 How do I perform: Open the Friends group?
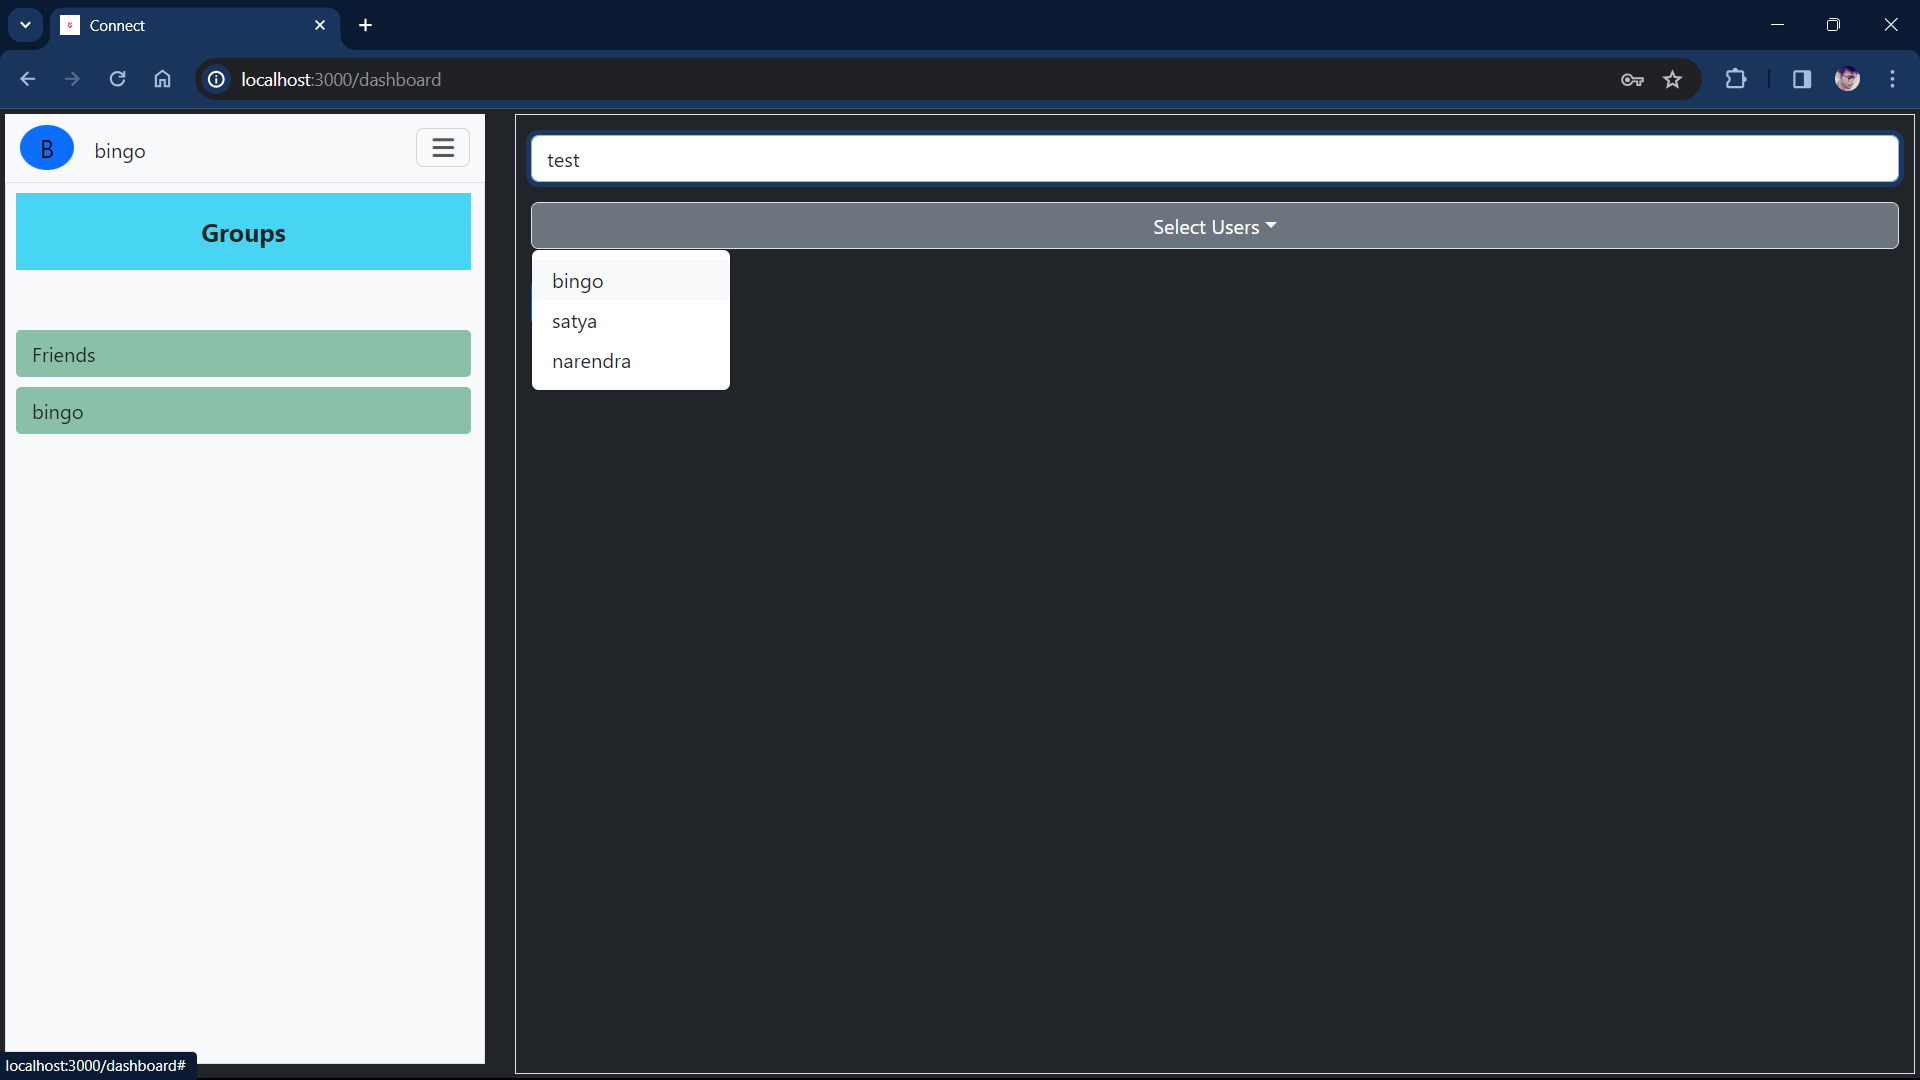pyautogui.click(x=243, y=354)
